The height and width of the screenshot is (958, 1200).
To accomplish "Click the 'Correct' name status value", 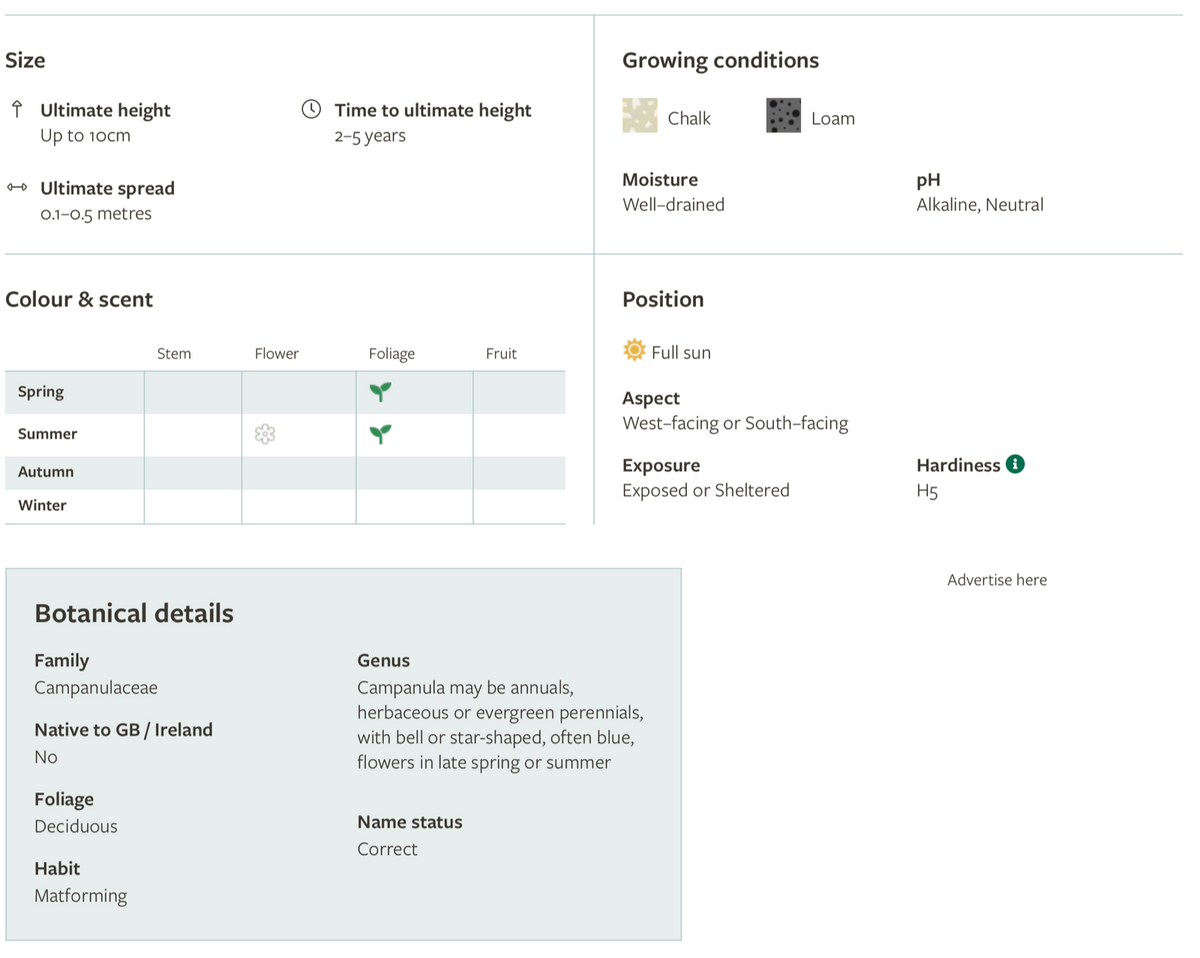I will 388,849.
